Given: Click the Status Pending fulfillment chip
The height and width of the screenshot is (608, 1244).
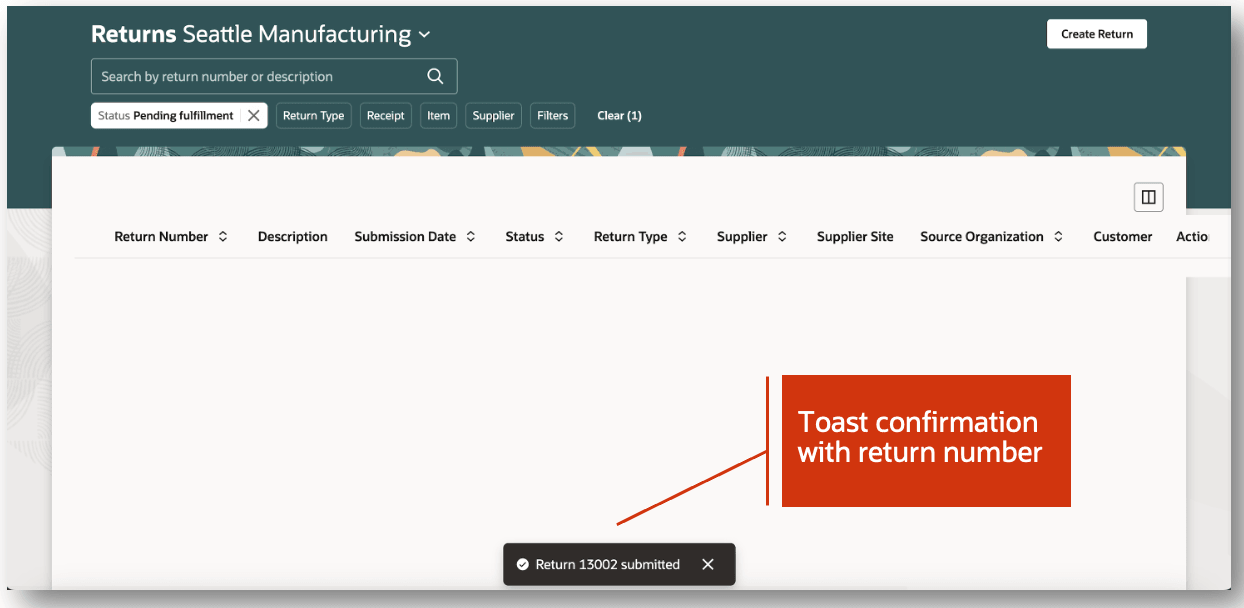Looking at the screenshot, I should (166, 116).
